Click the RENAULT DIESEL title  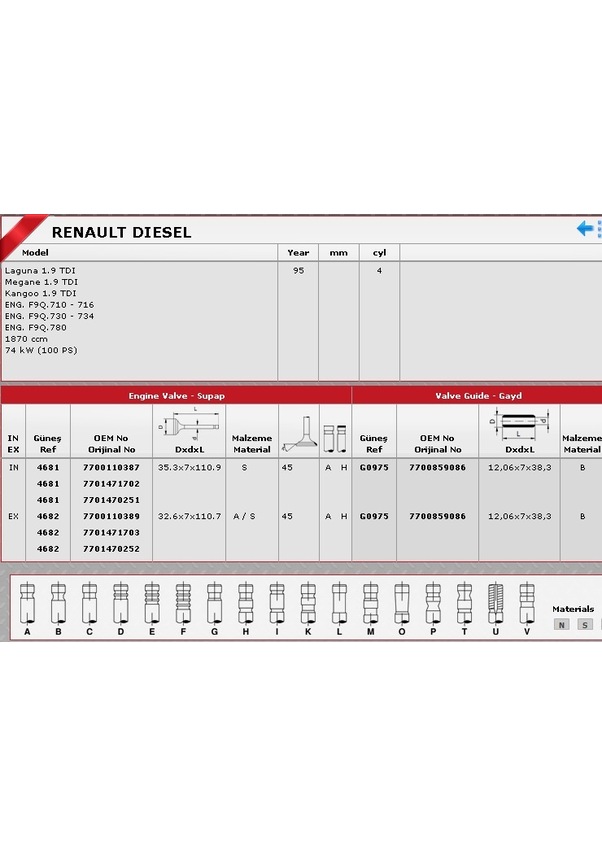[121, 232]
